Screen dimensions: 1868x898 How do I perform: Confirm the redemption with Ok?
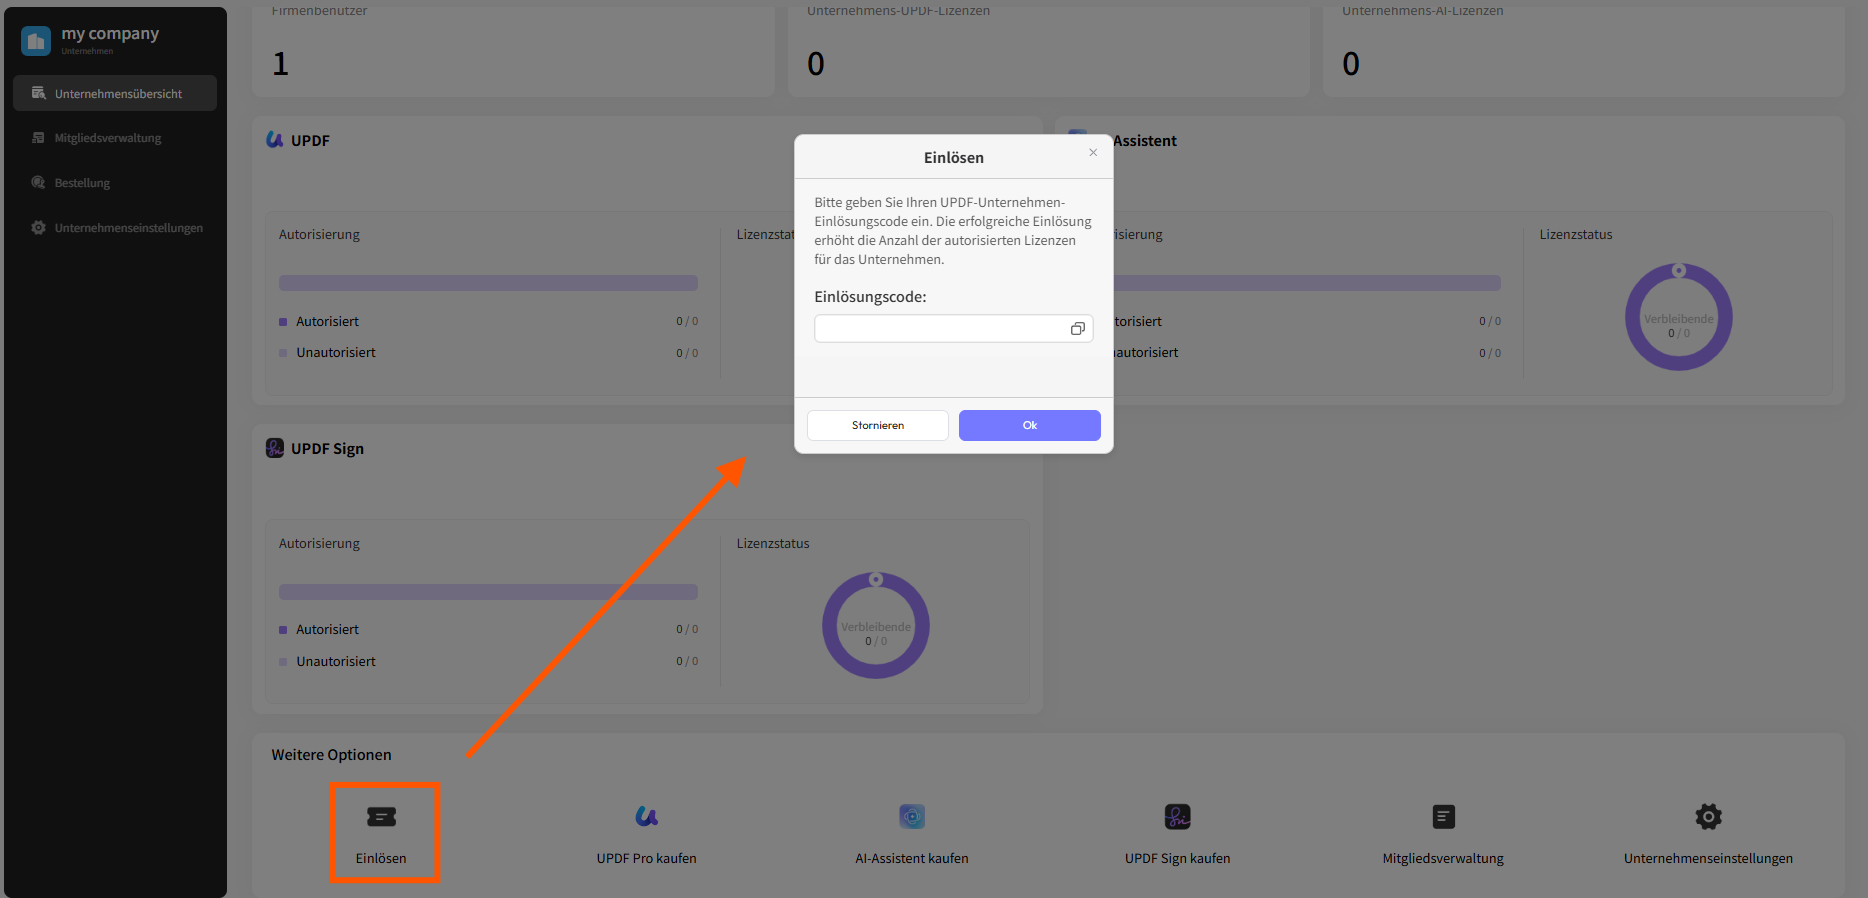(x=1030, y=425)
